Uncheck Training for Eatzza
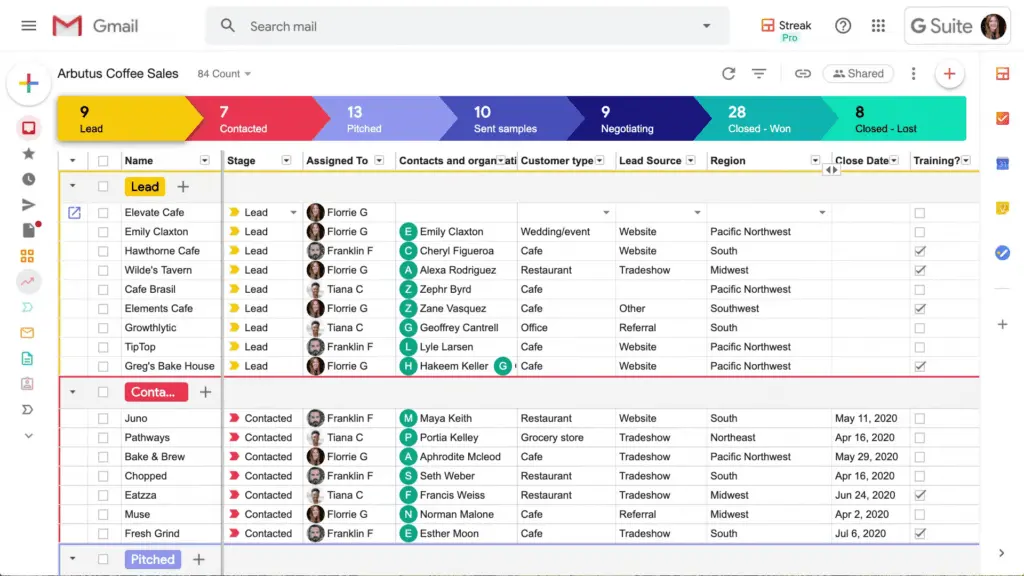The height and width of the screenshot is (576, 1024). [x=920, y=496]
